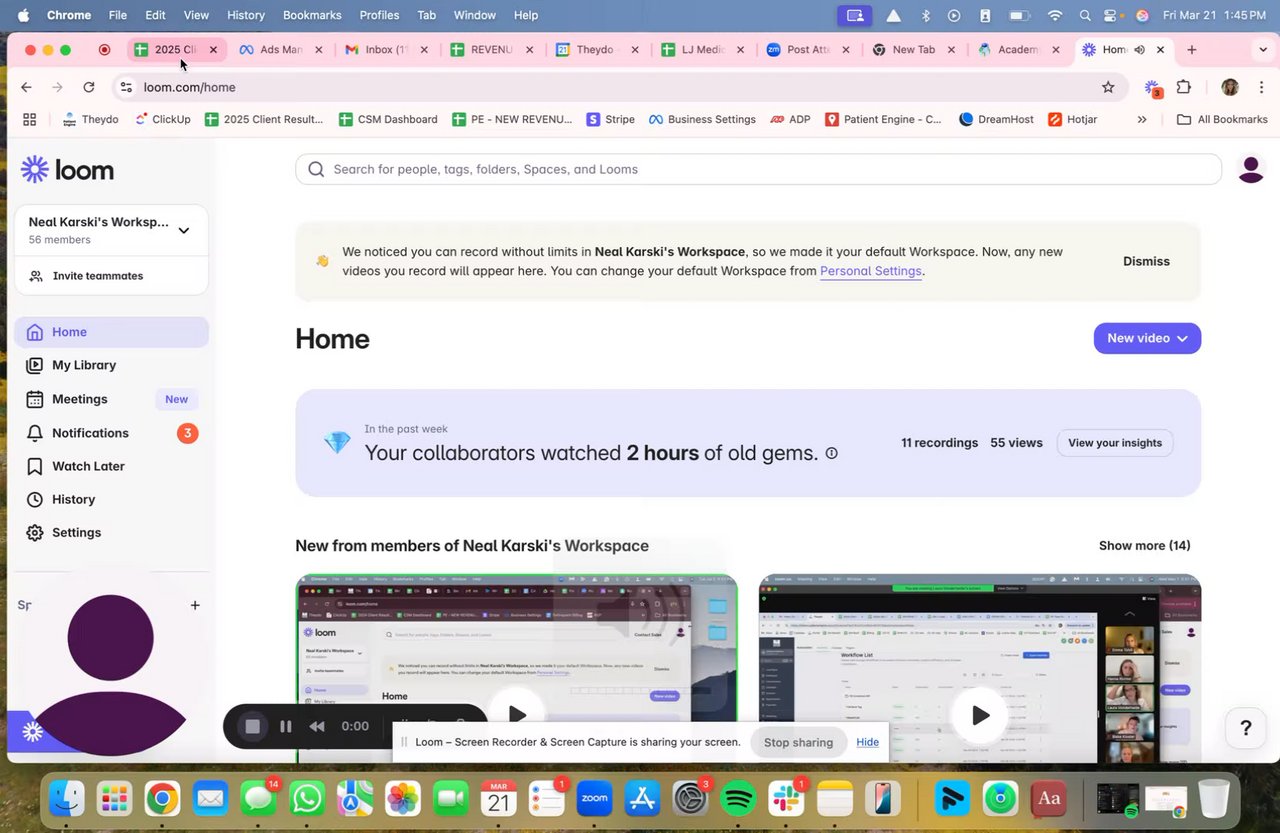Open the Chrome profile avatar
This screenshot has width=1280, height=833.
(x=1230, y=87)
